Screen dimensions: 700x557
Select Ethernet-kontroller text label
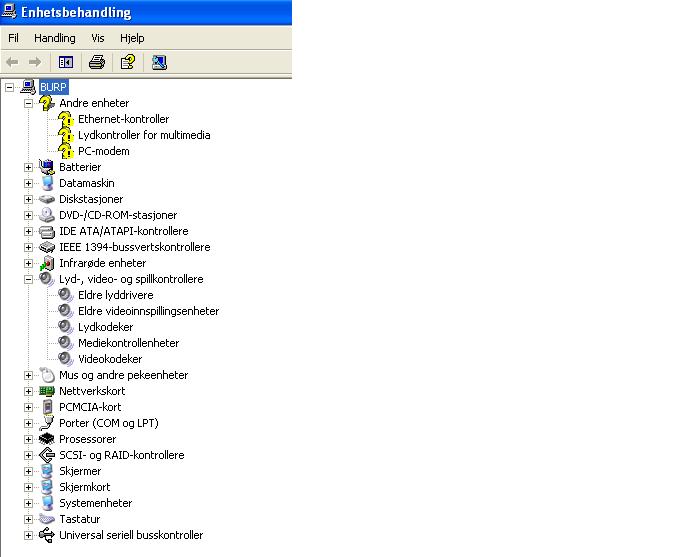[x=124, y=119]
